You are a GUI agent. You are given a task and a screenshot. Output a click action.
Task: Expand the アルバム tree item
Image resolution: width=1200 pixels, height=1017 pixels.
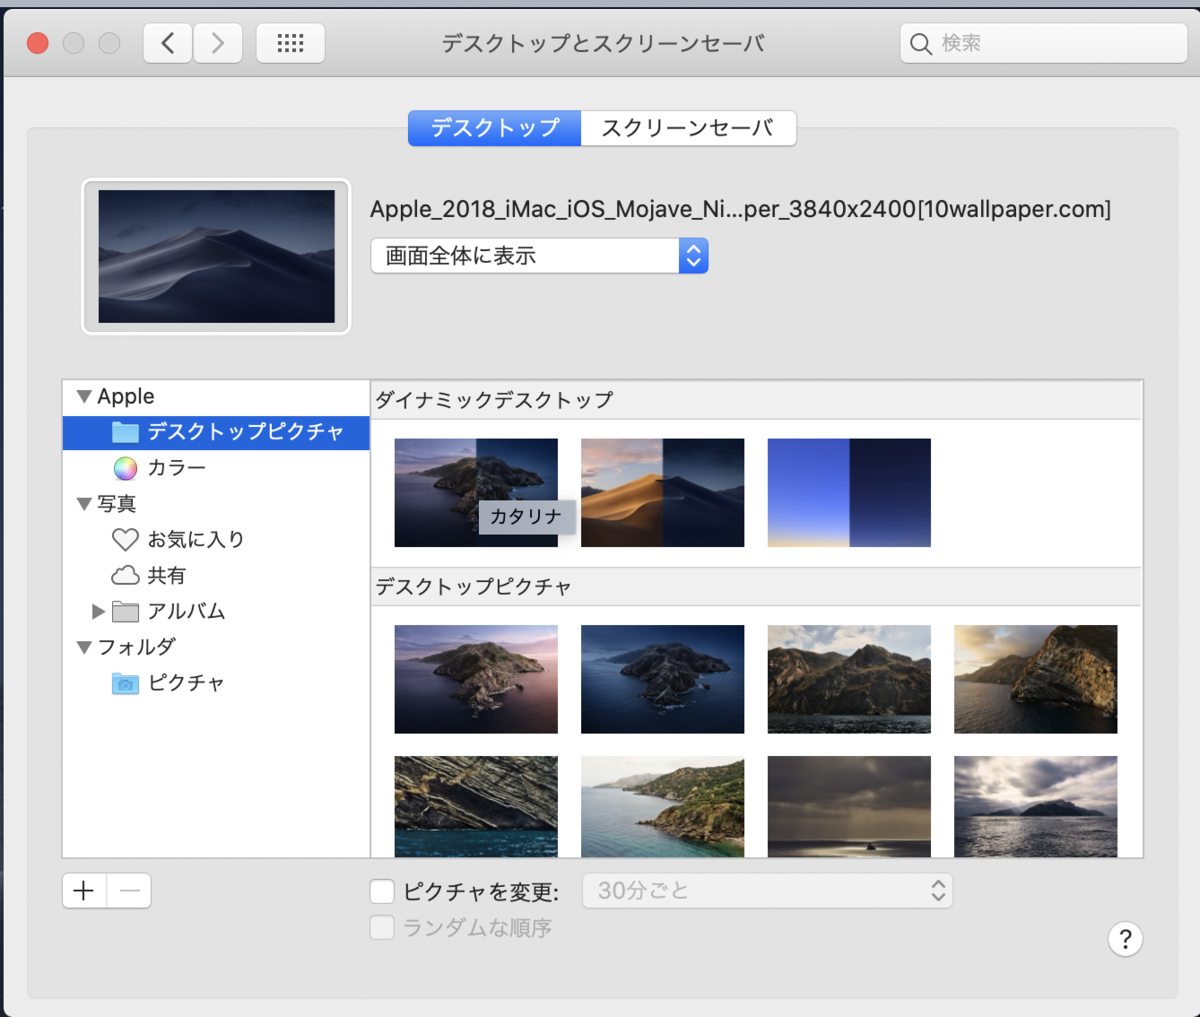pos(97,611)
